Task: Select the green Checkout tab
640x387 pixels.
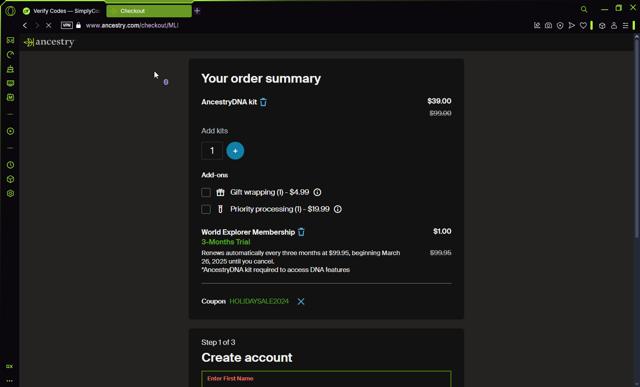Action: [x=149, y=11]
